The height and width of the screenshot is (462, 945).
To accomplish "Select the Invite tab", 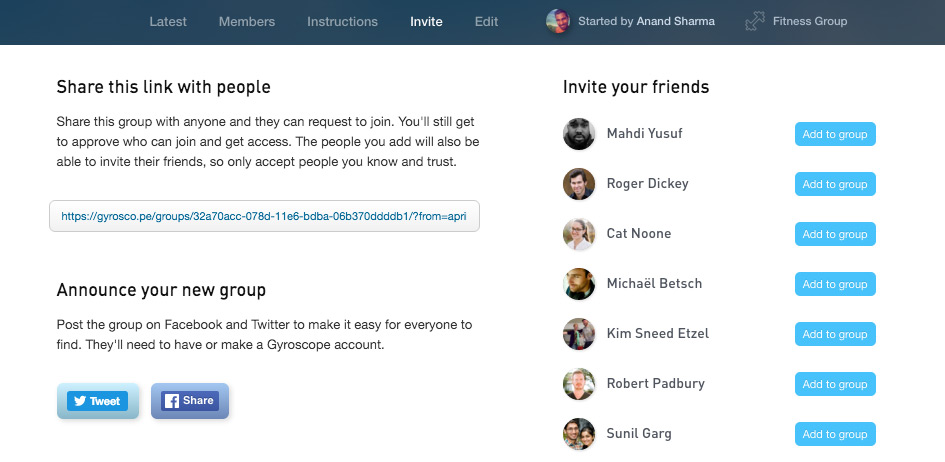I will tap(426, 22).
